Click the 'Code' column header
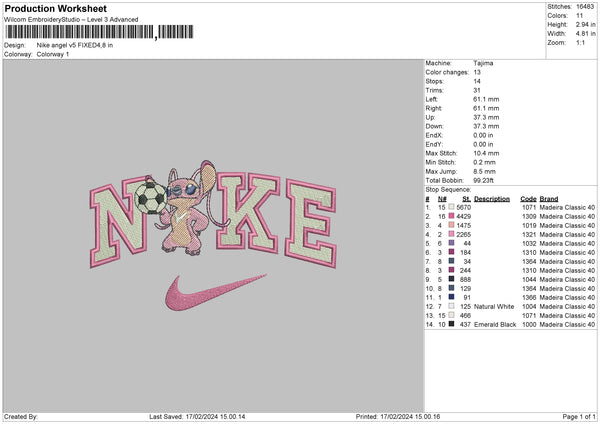Image resolution: width=600 pixels, height=424 pixels. click(528, 199)
